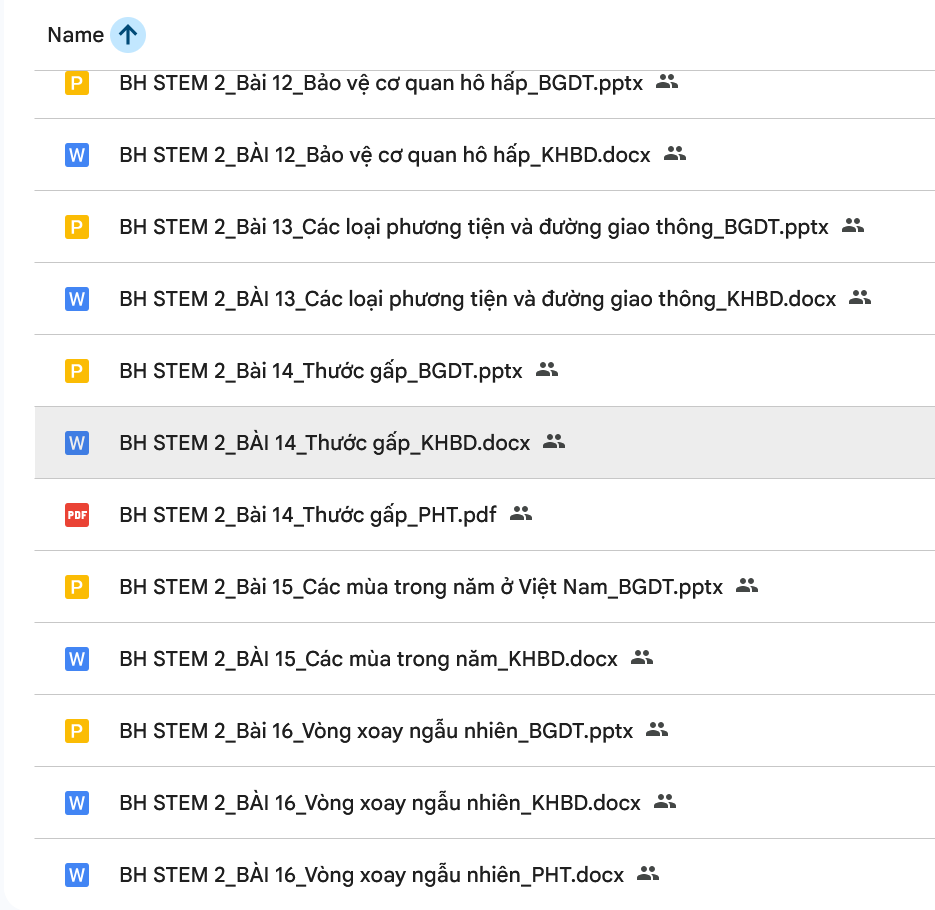
Task: Click shared people icon next to Thước gấp_PHT.pdf
Action: pyautogui.click(x=521, y=514)
